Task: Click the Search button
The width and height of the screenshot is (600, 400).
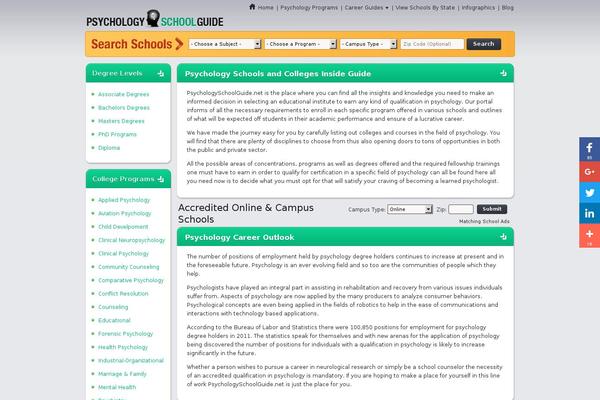Action: tap(484, 44)
